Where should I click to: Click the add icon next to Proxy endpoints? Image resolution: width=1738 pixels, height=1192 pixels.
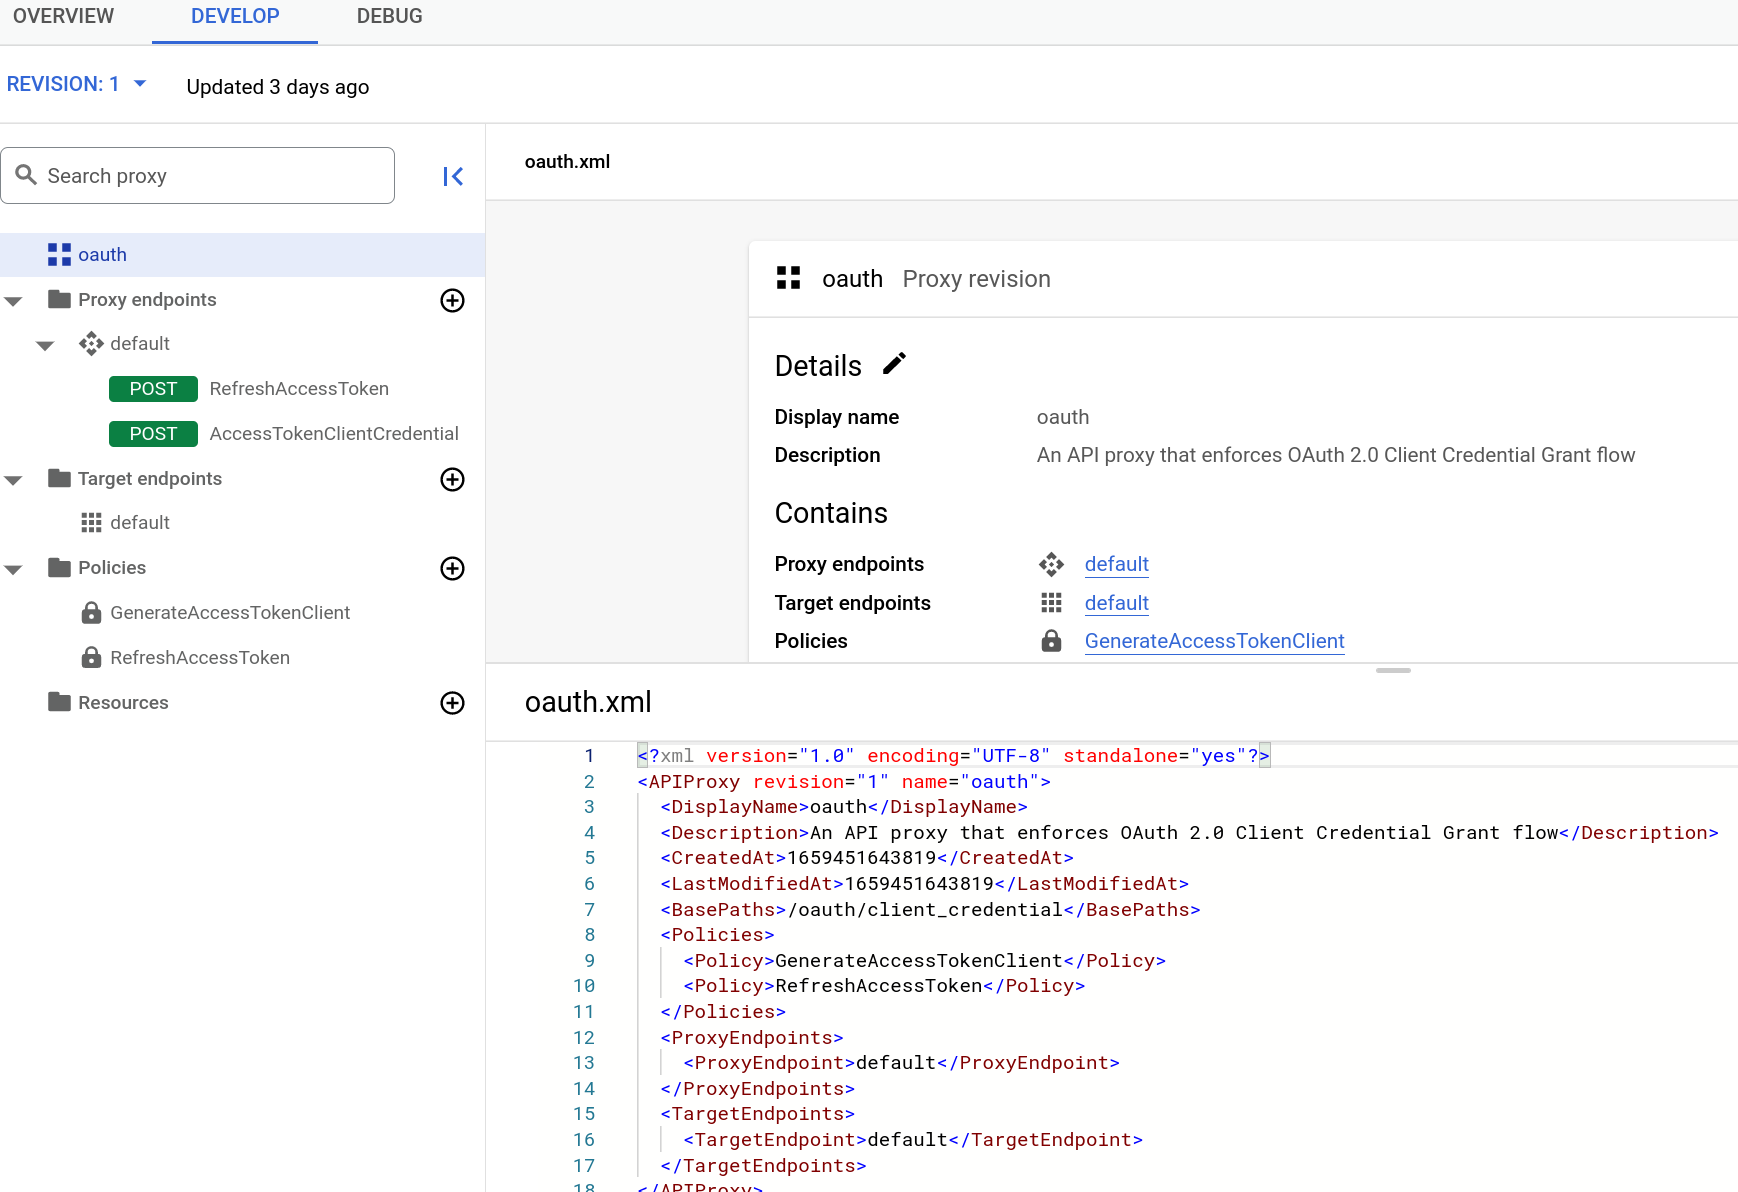tap(452, 300)
